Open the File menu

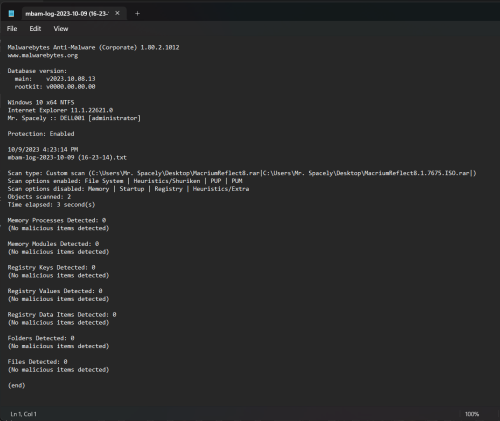pyautogui.click(x=12, y=29)
